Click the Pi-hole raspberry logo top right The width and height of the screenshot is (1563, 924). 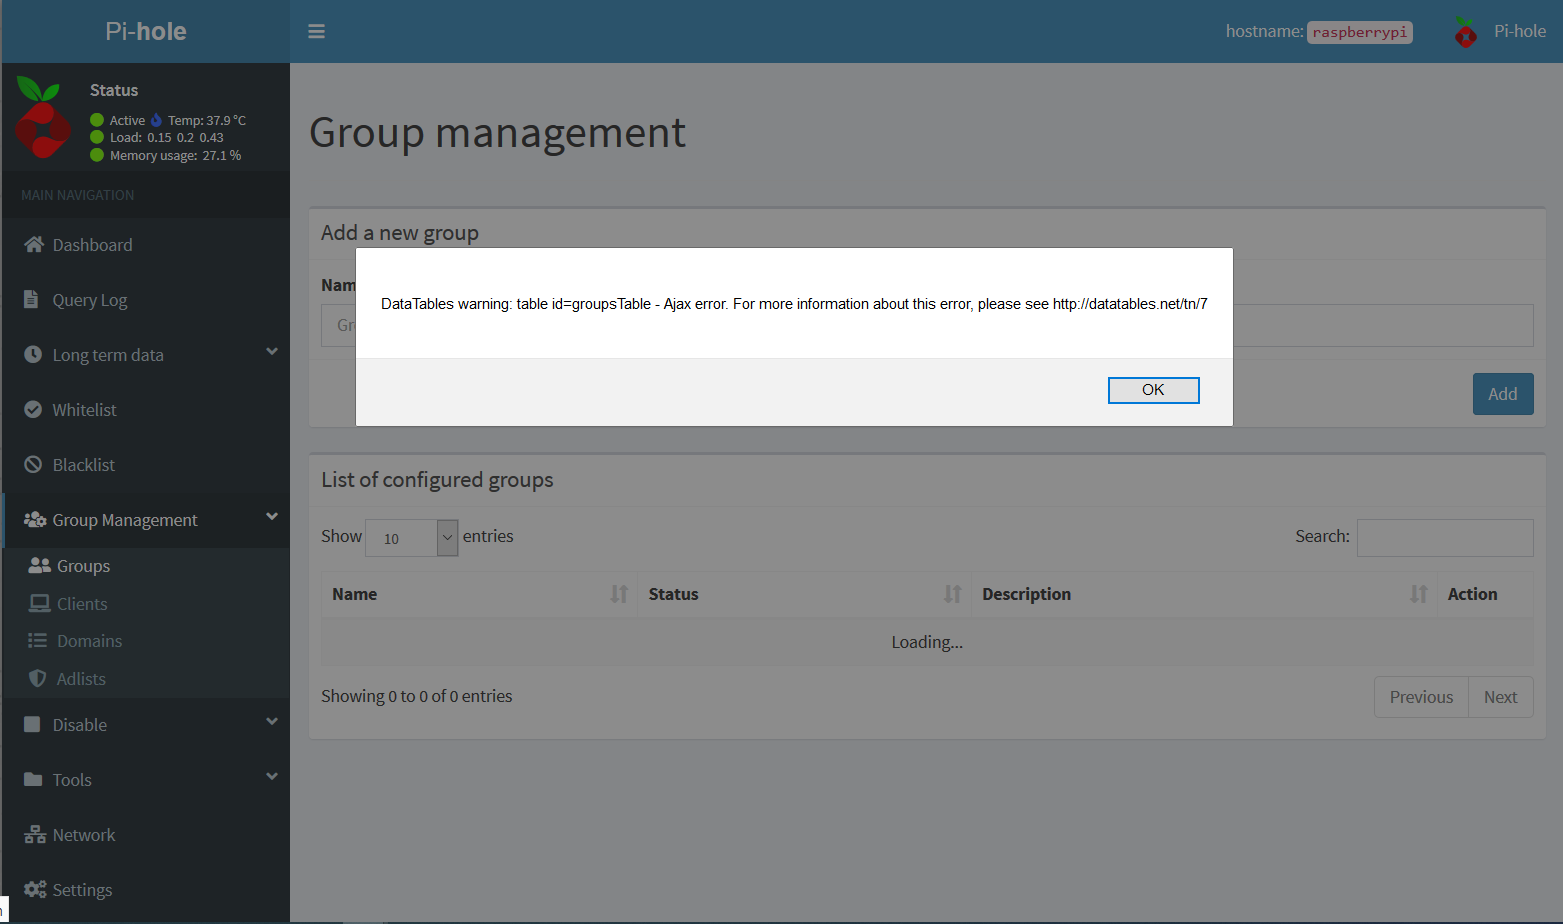coord(1464,31)
